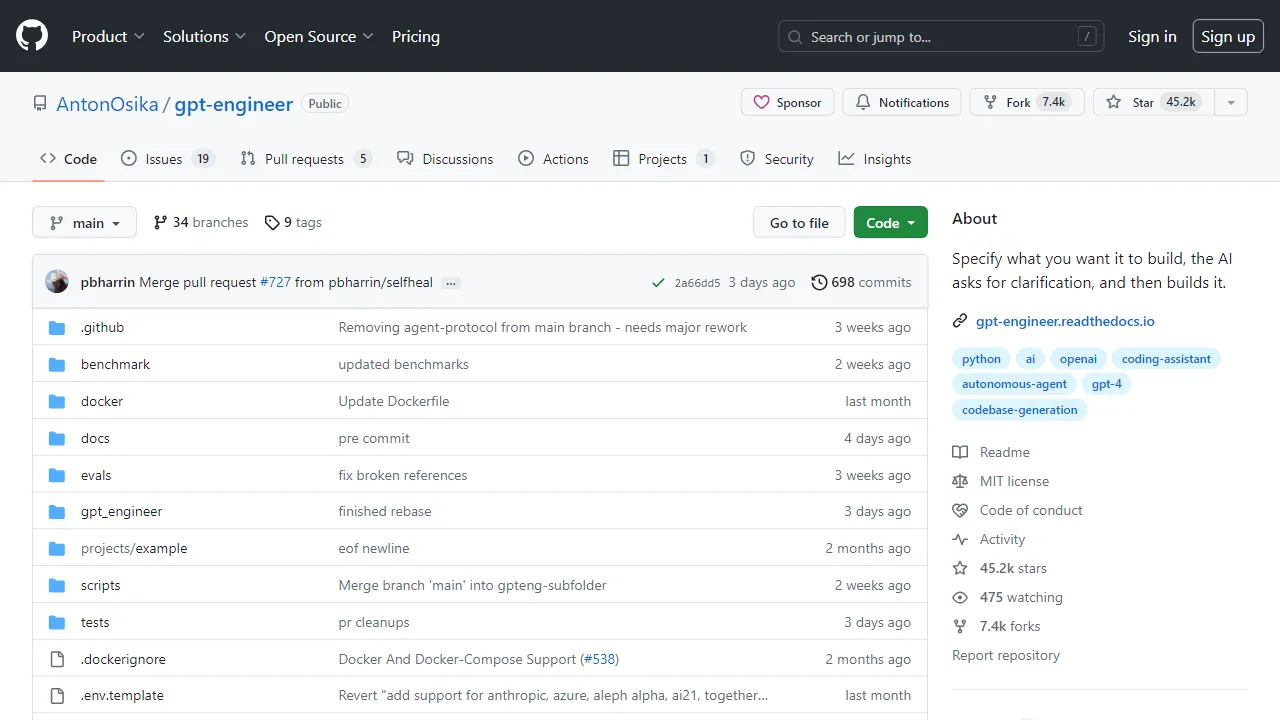
Task: Select the coding-assistant topic tag
Action: [x=1166, y=359]
